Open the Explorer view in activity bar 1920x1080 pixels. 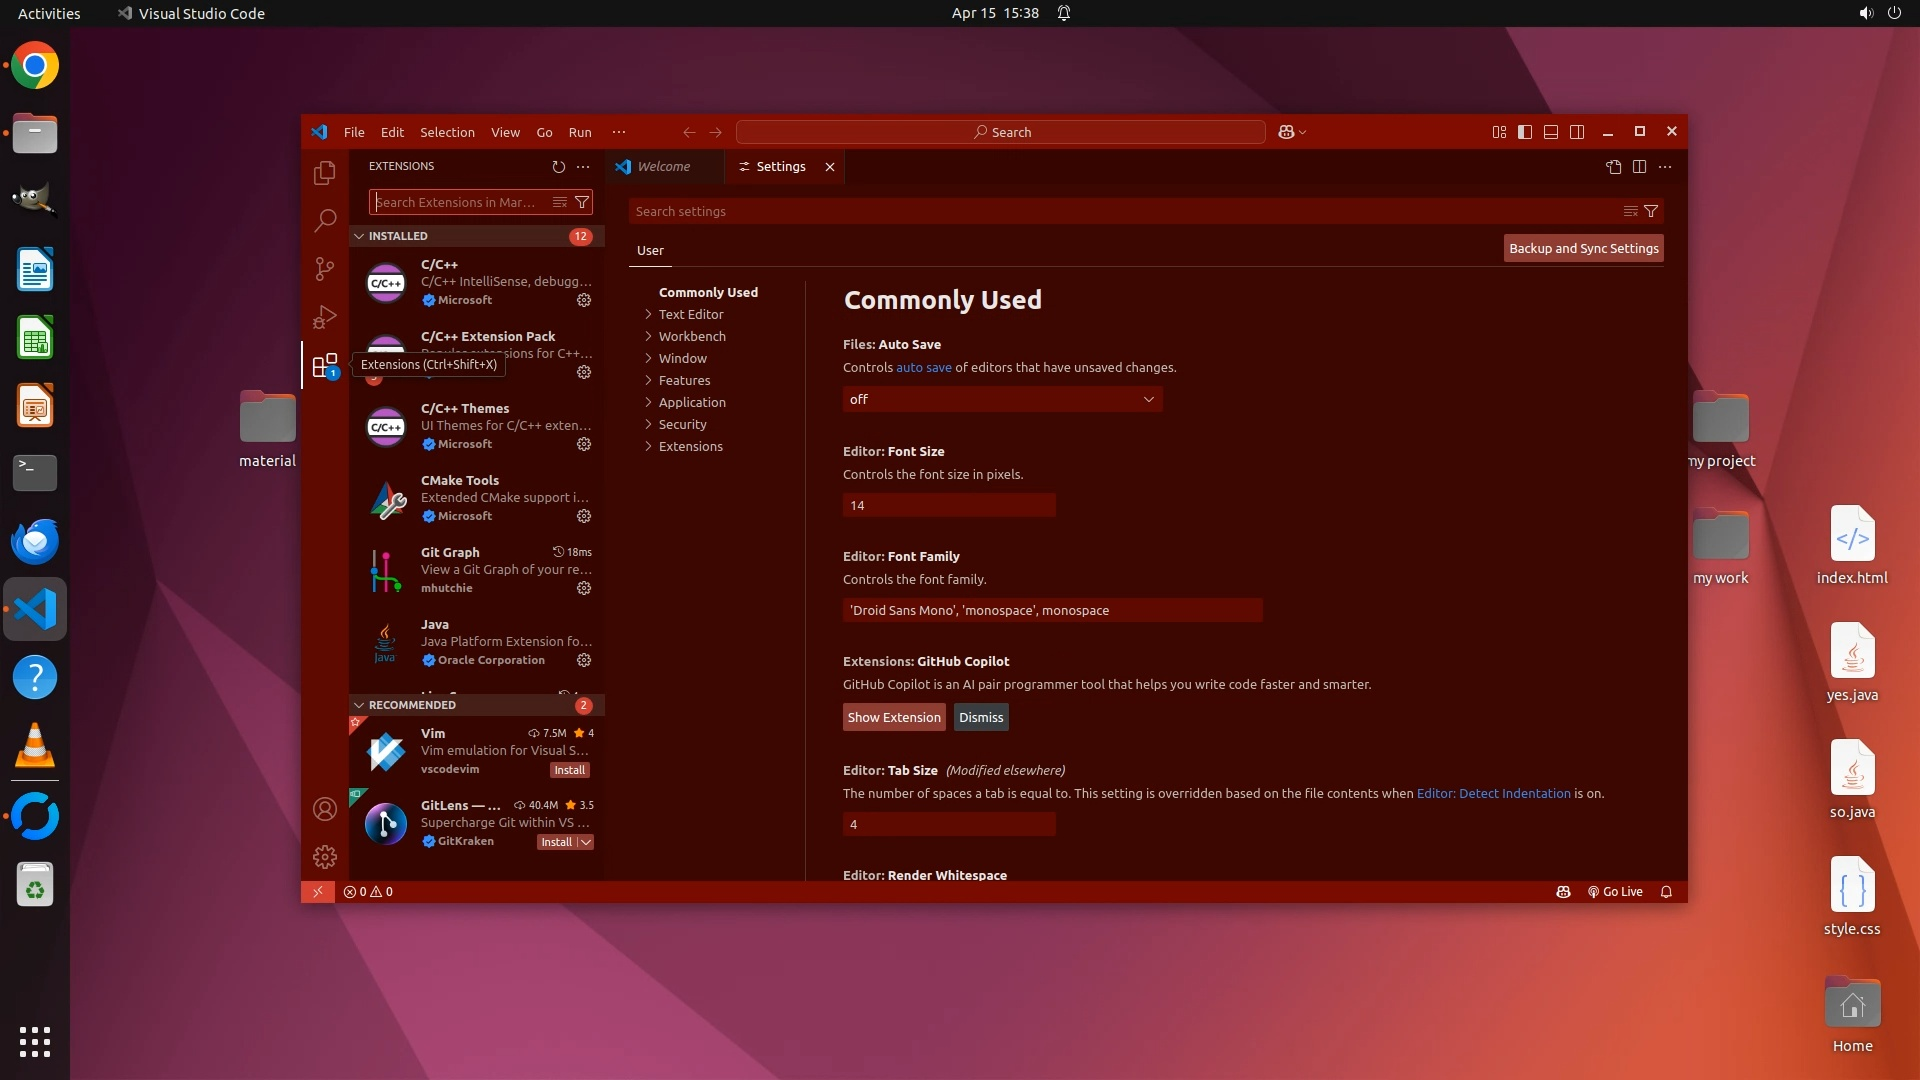[x=324, y=173]
